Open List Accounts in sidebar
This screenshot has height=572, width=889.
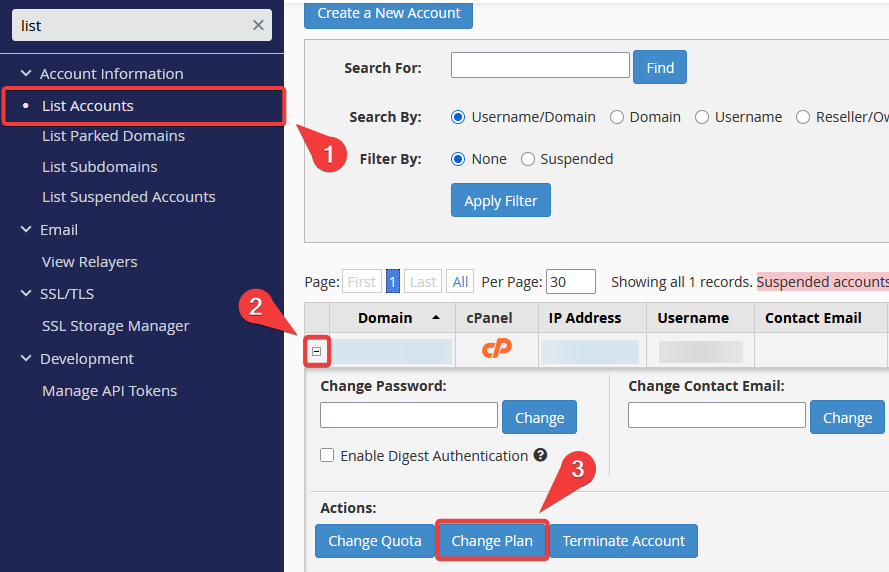[88, 106]
